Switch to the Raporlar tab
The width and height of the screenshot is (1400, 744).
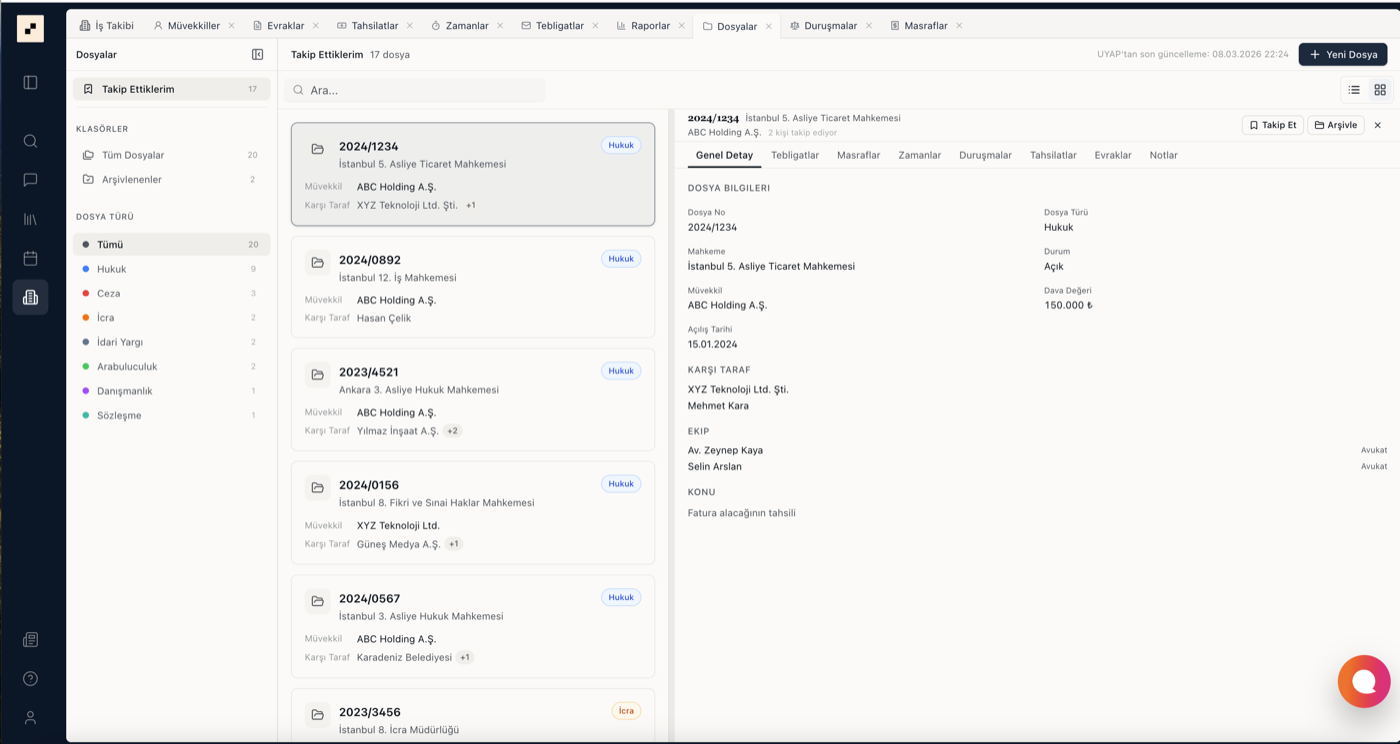(649, 26)
